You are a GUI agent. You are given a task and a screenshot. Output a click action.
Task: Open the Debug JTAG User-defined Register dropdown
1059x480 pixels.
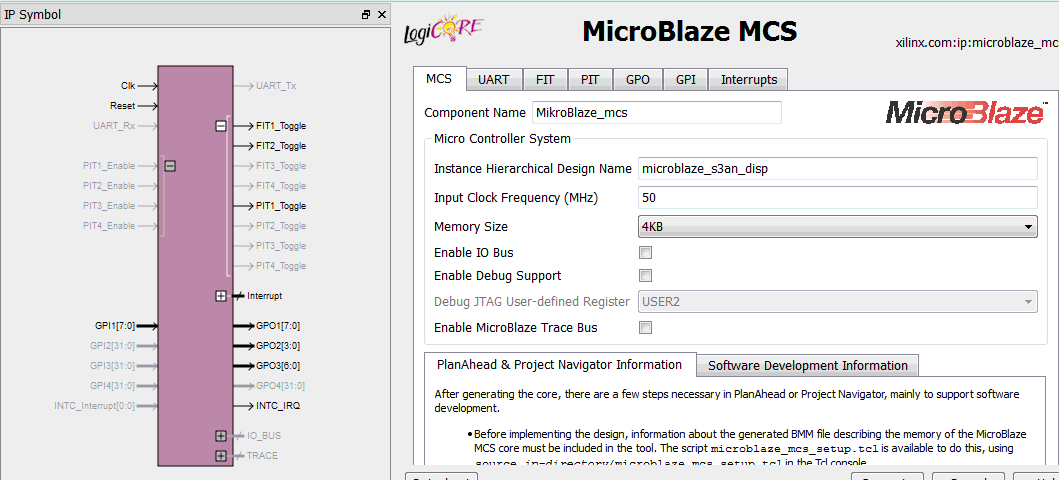tap(837, 301)
